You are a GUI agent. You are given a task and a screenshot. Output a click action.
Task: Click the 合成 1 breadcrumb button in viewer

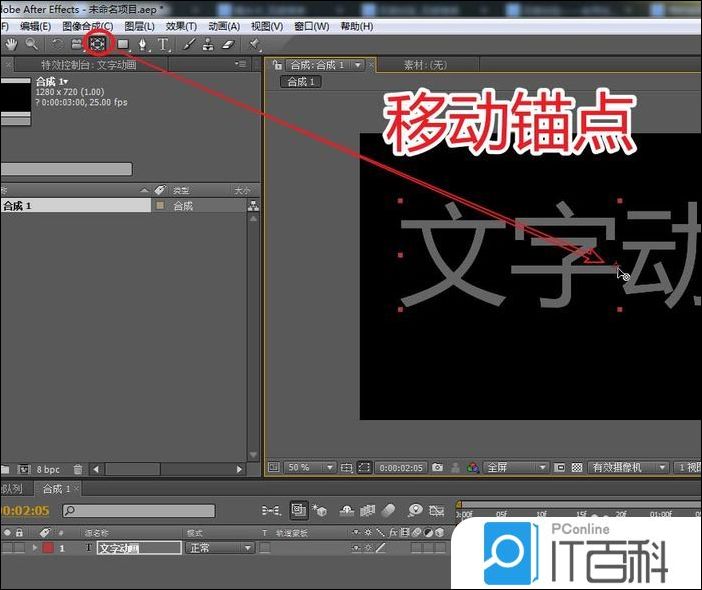coord(301,82)
